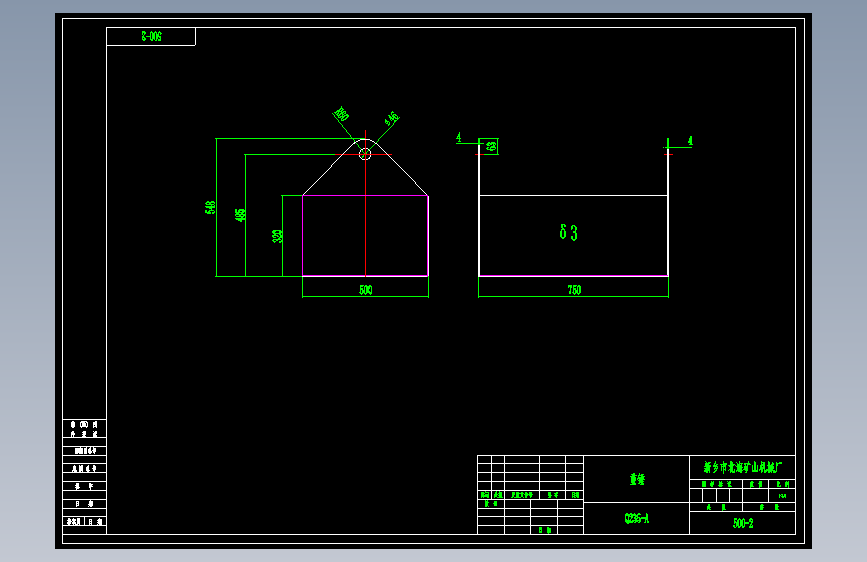Click the 750 horizontal dimension text
This screenshot has width=867, height=562.
pos(574,290)
